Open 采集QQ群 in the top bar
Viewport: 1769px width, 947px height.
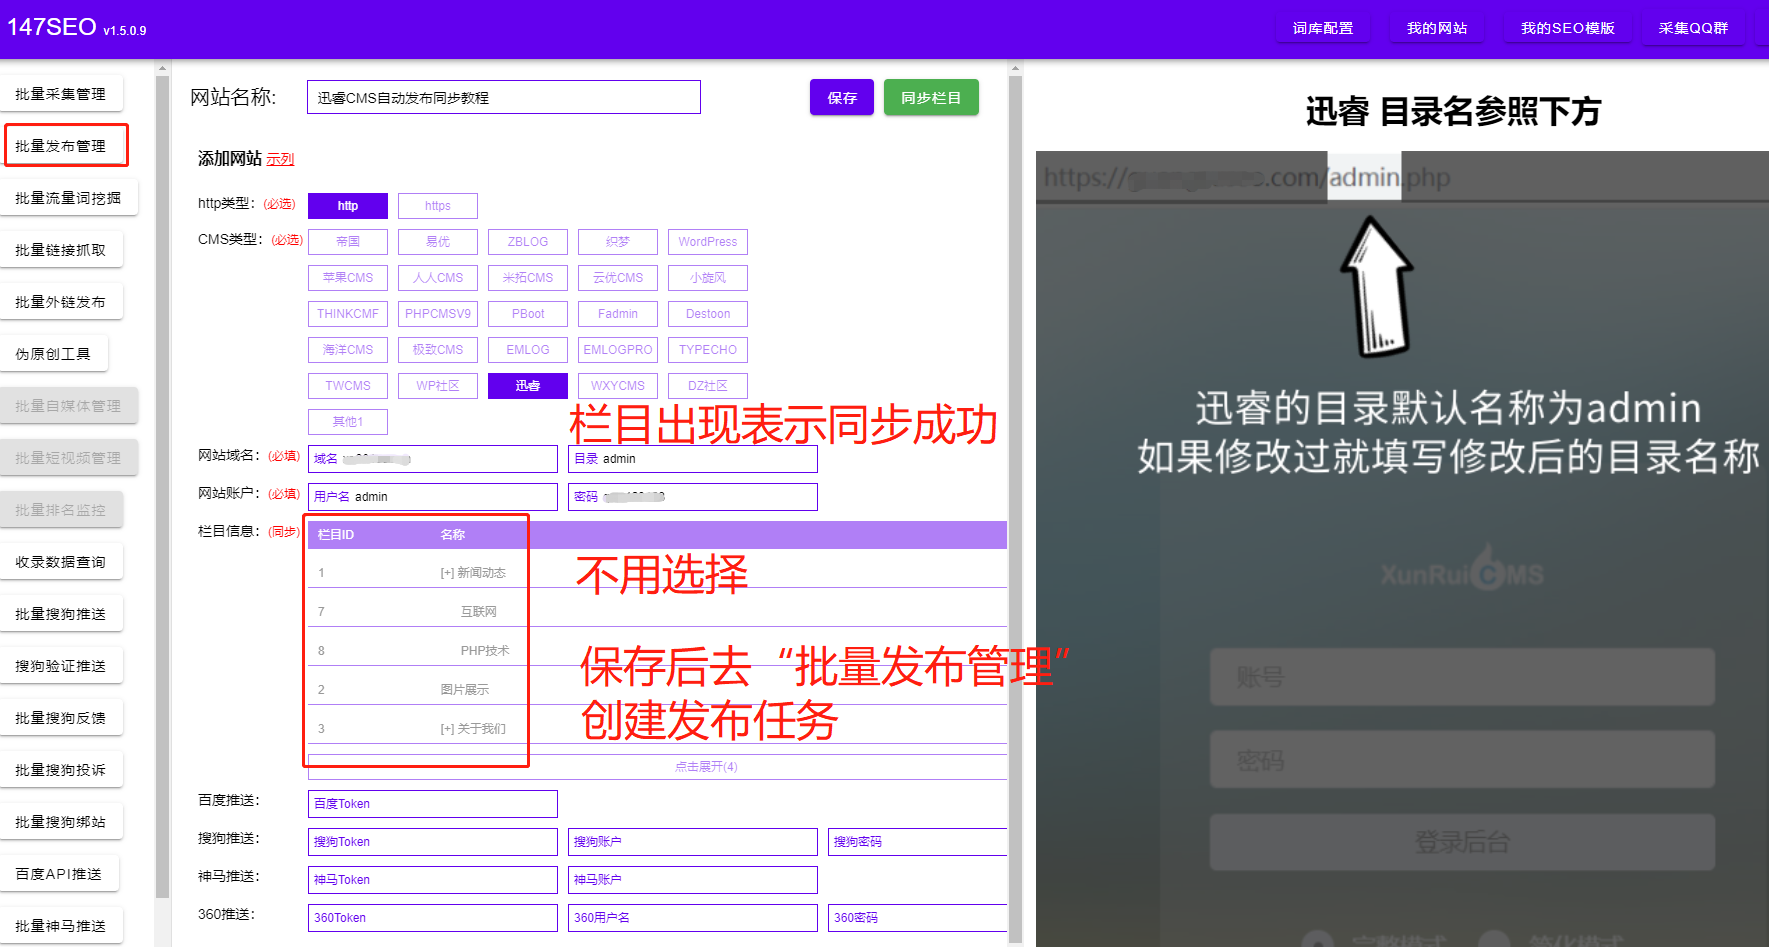(1694, 28)
